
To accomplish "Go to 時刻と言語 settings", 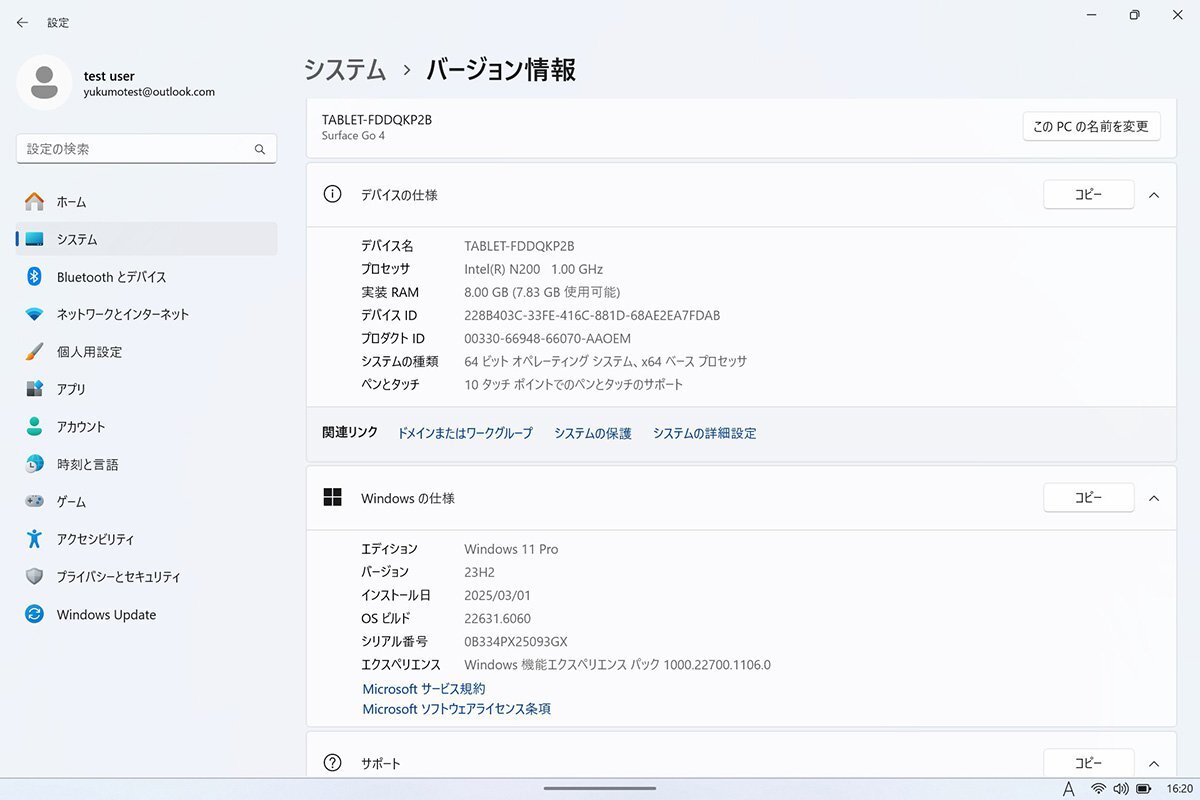I will 87,465.
